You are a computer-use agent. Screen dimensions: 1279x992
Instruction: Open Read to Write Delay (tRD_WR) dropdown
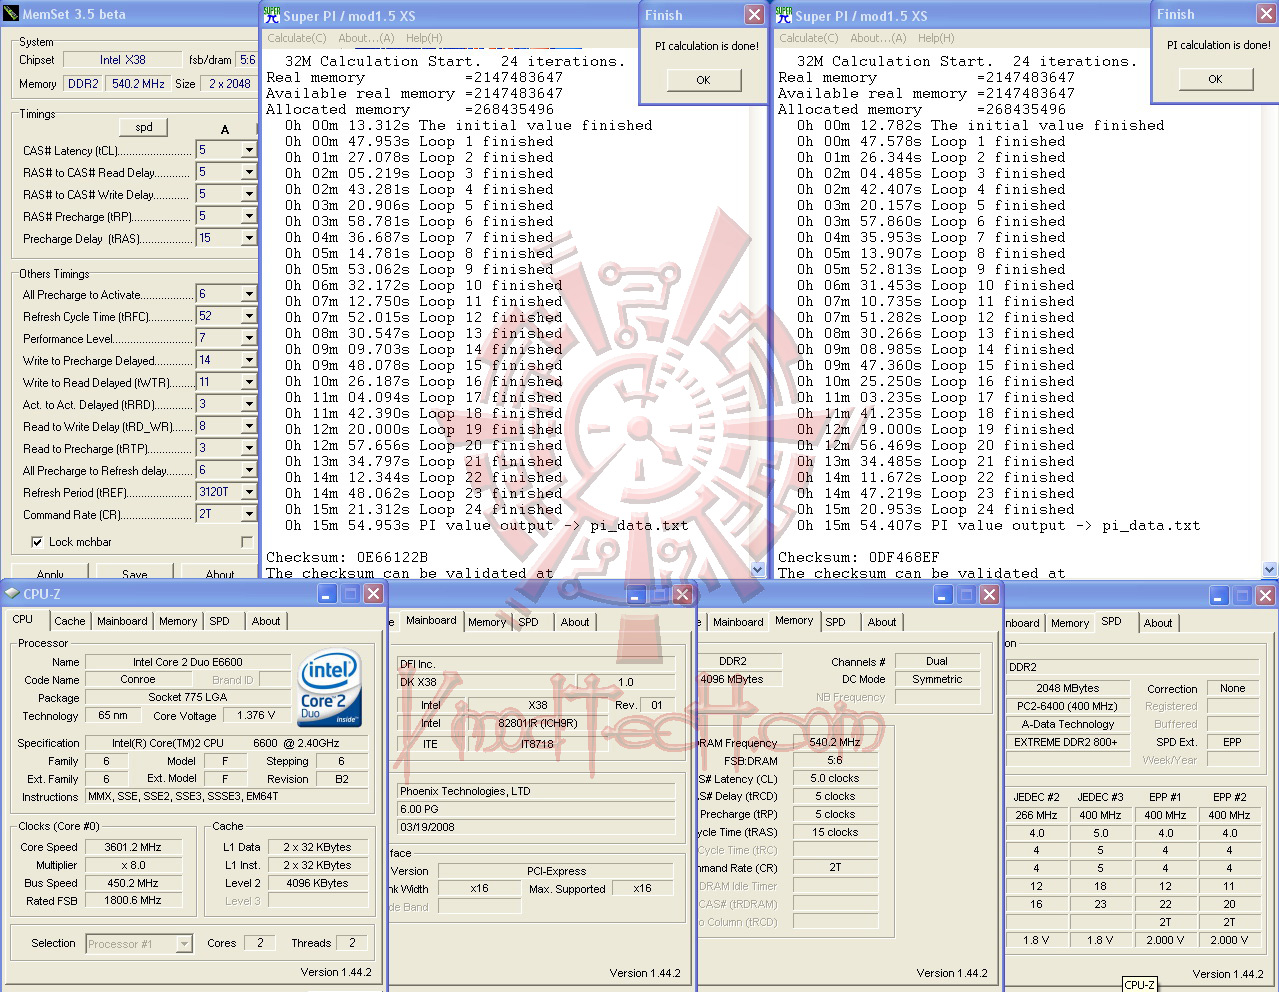point(248,426)
